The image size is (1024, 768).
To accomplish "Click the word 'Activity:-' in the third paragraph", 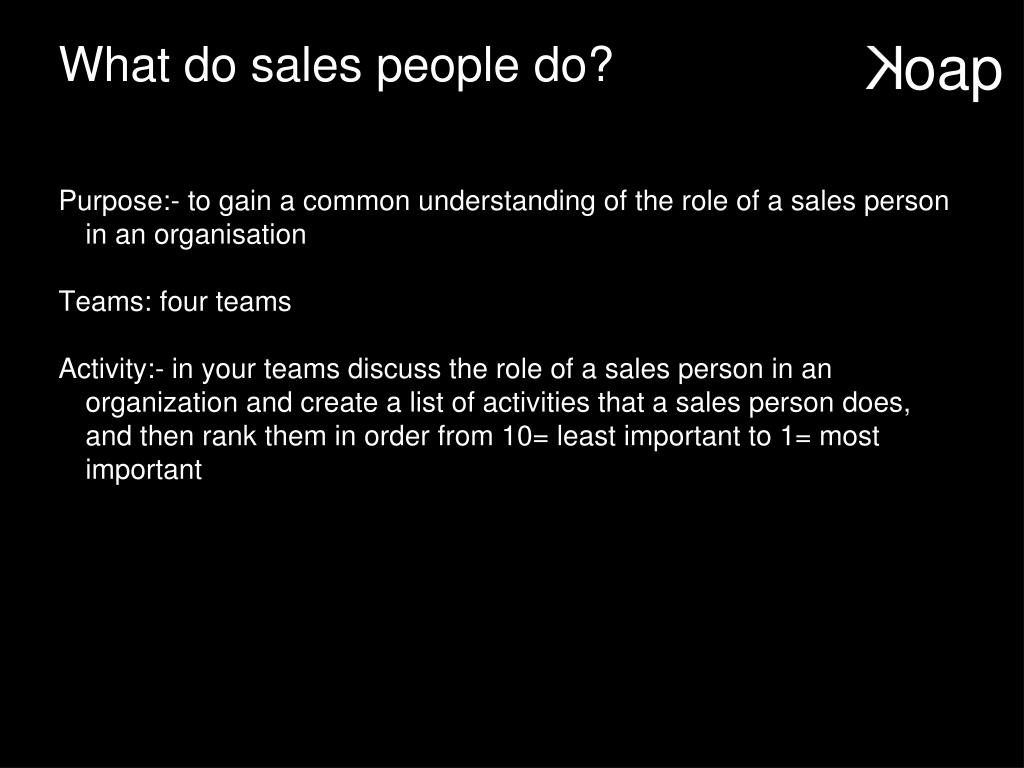I will (111, 371).
